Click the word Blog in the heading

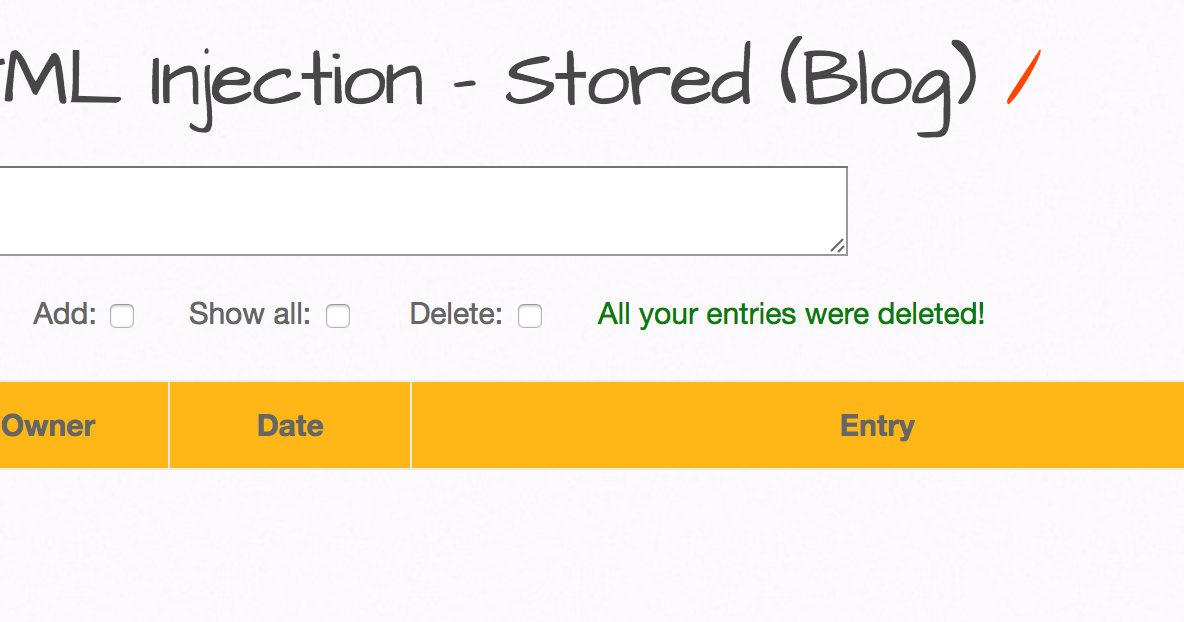pyautogui.click(x=880, y=80)
